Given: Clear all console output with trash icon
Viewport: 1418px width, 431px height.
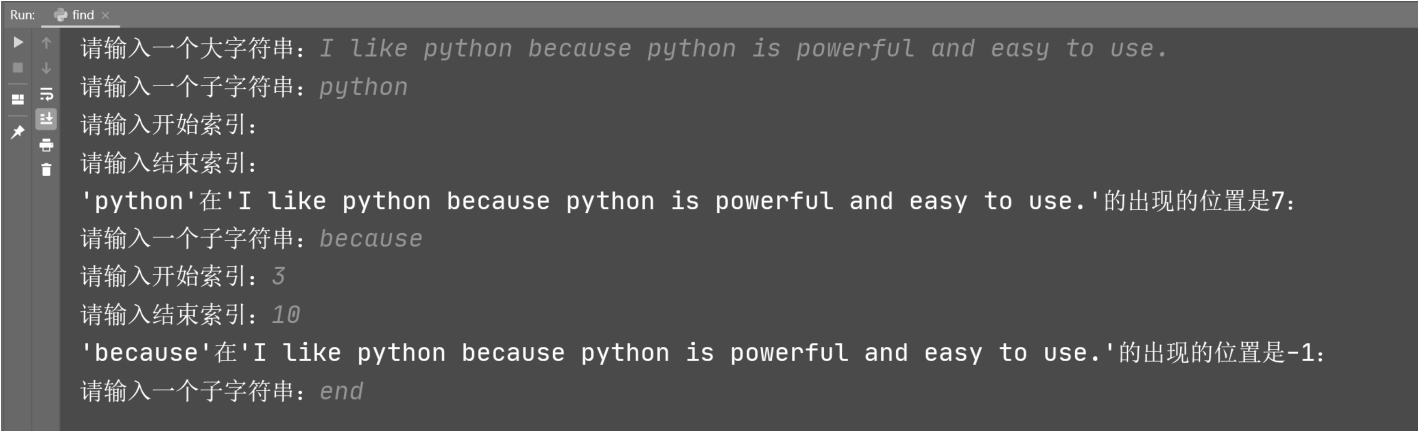Looking at the screenshot, I should (x=45, y=170).
